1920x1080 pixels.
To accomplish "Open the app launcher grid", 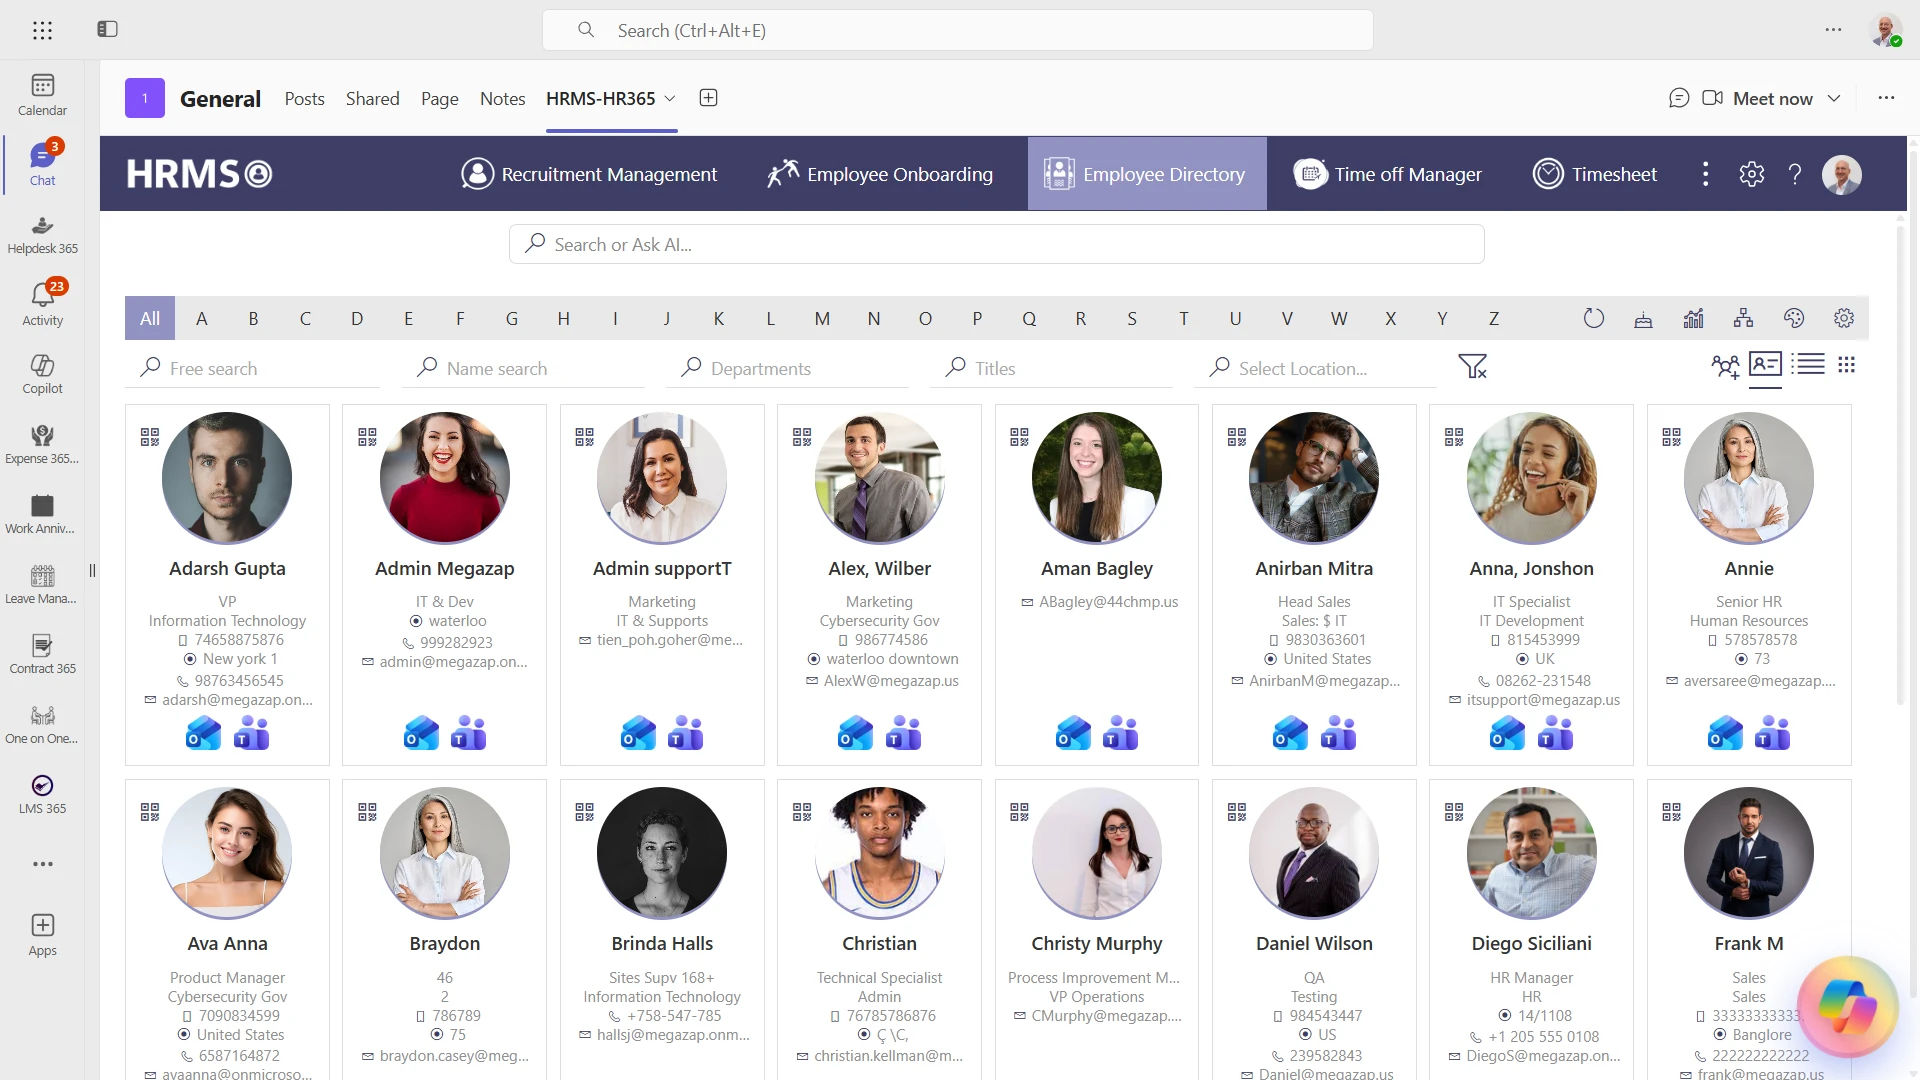I will coord(42,30).
